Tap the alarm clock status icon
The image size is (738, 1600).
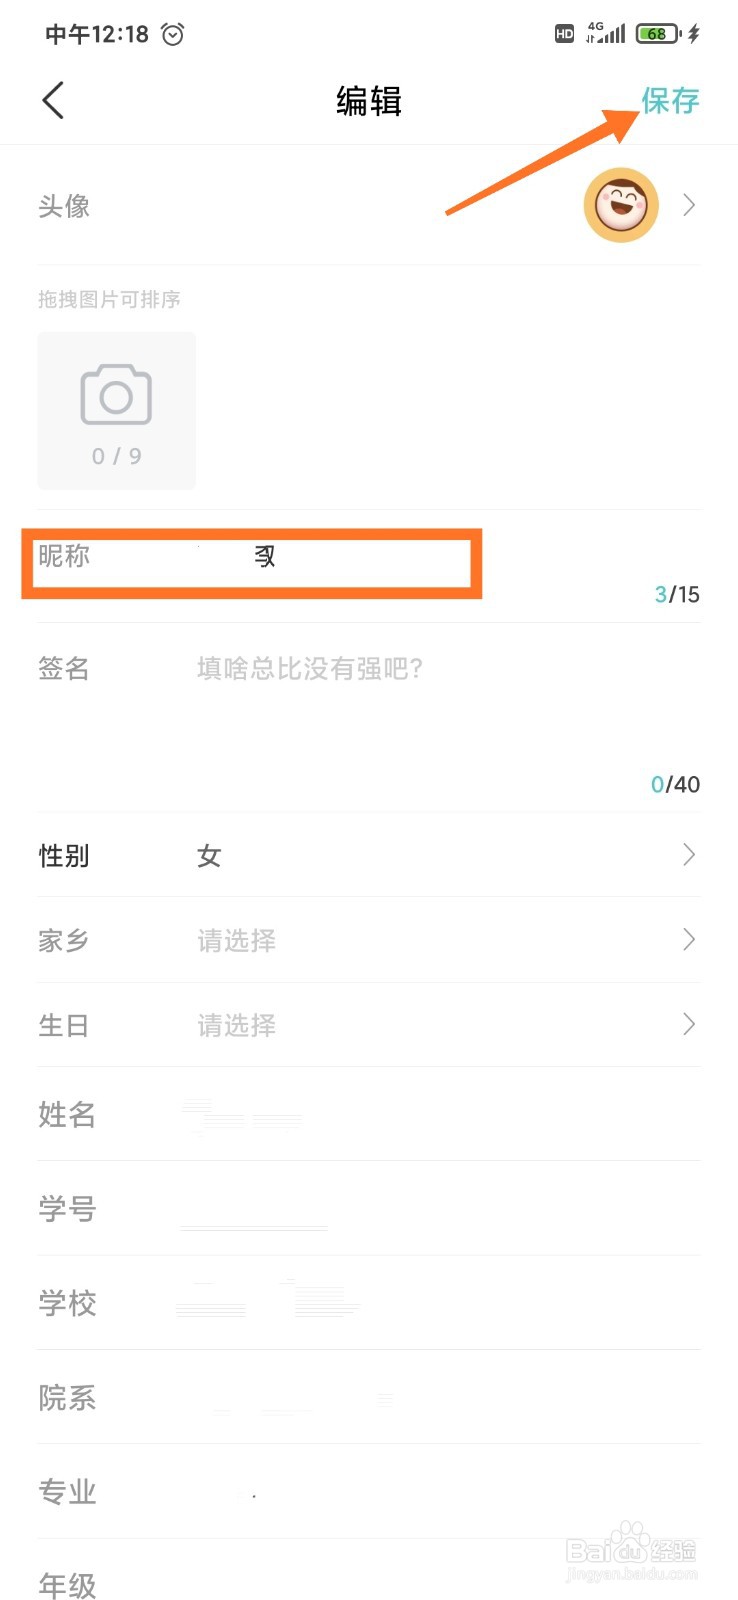tap(173, 34)
